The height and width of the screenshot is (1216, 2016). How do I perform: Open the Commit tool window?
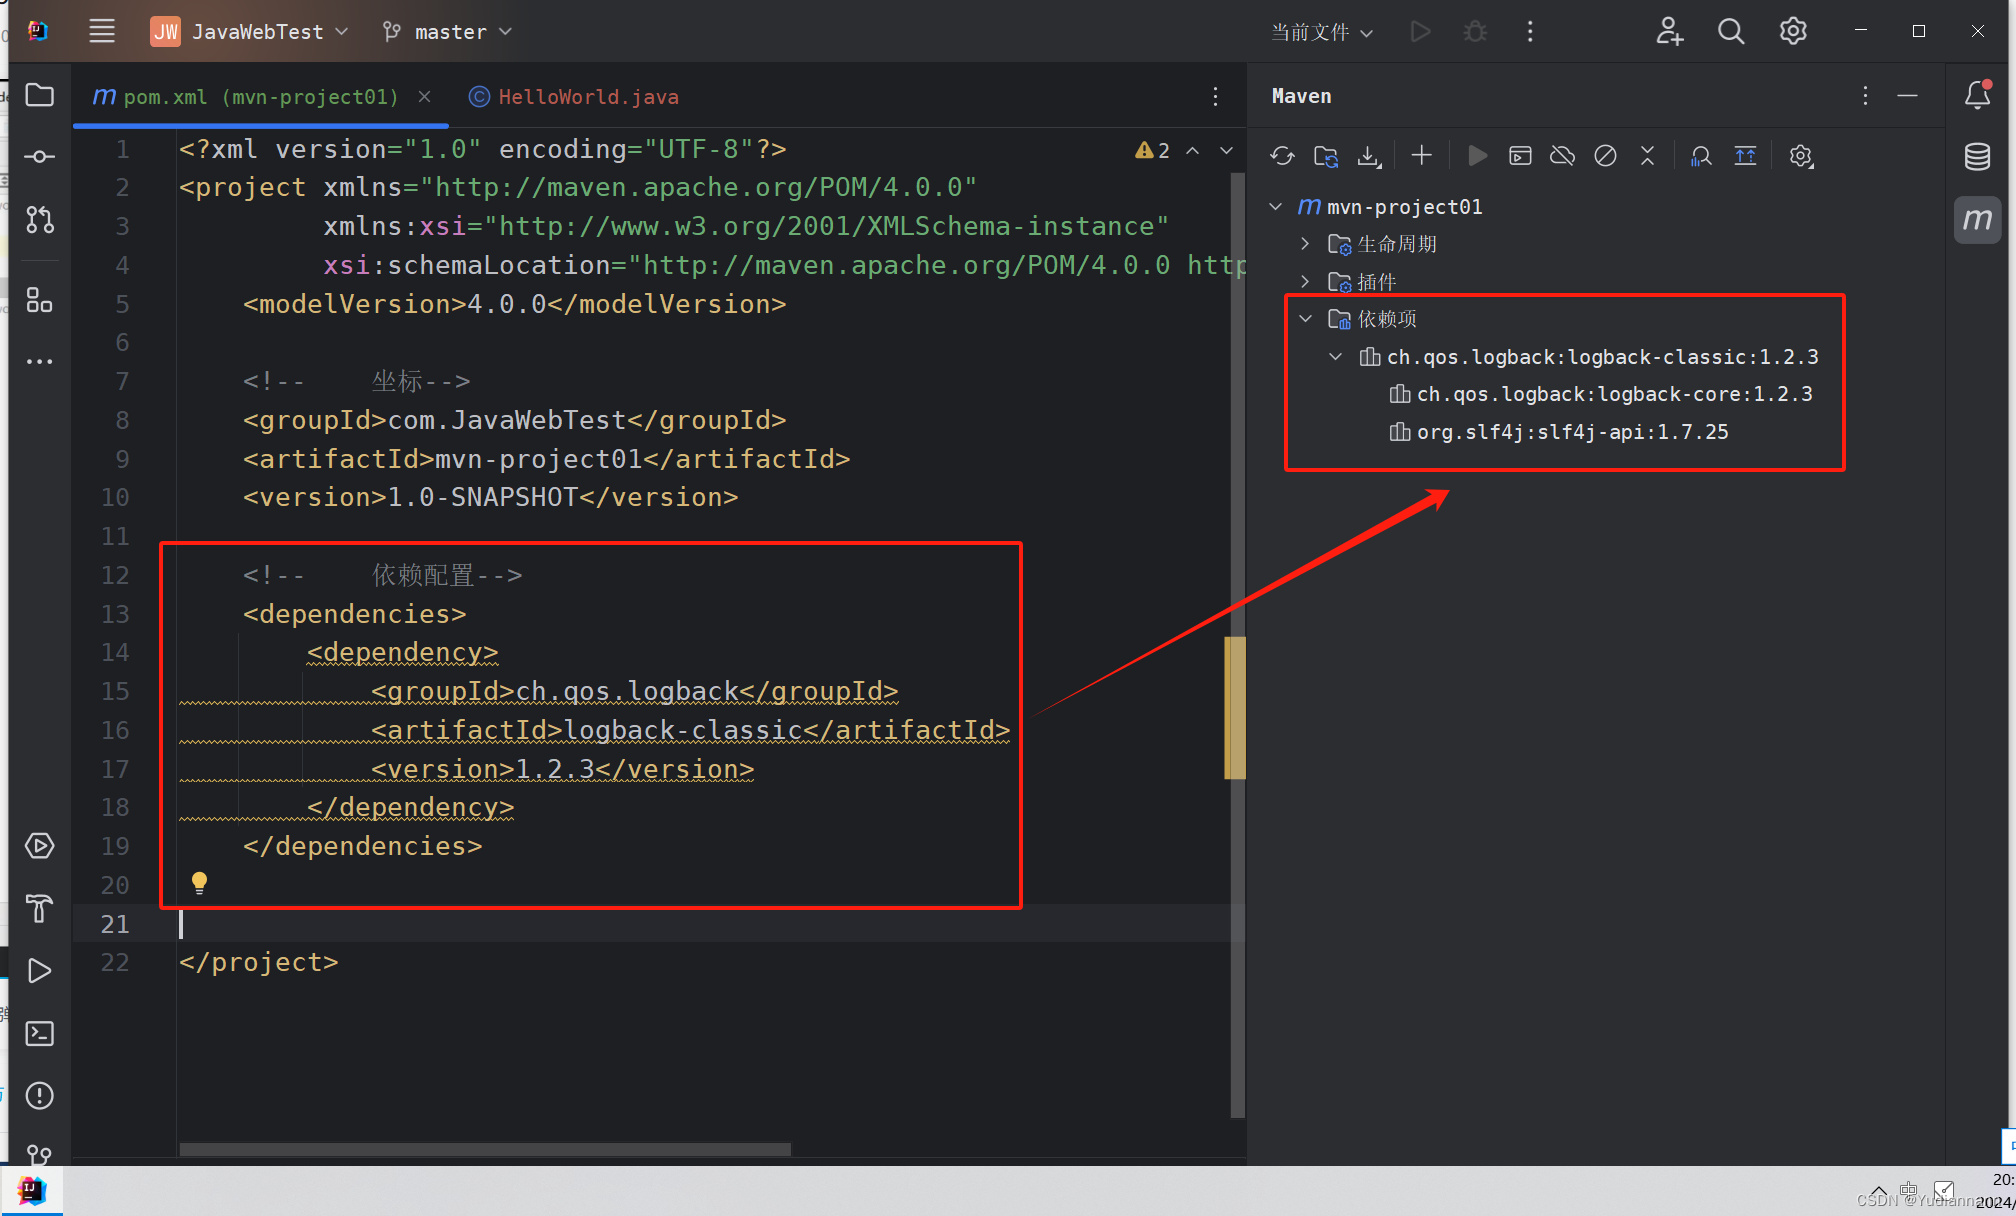[x=40, y=156]
